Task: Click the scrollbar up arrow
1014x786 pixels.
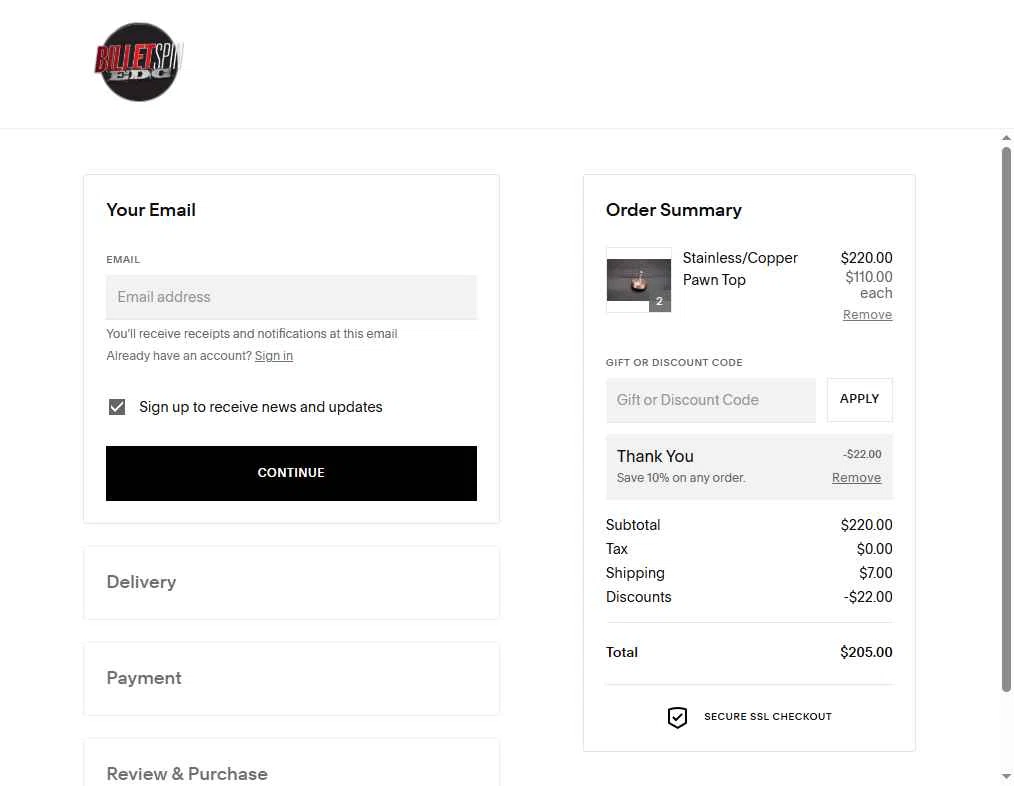Action: [1006, 138]
